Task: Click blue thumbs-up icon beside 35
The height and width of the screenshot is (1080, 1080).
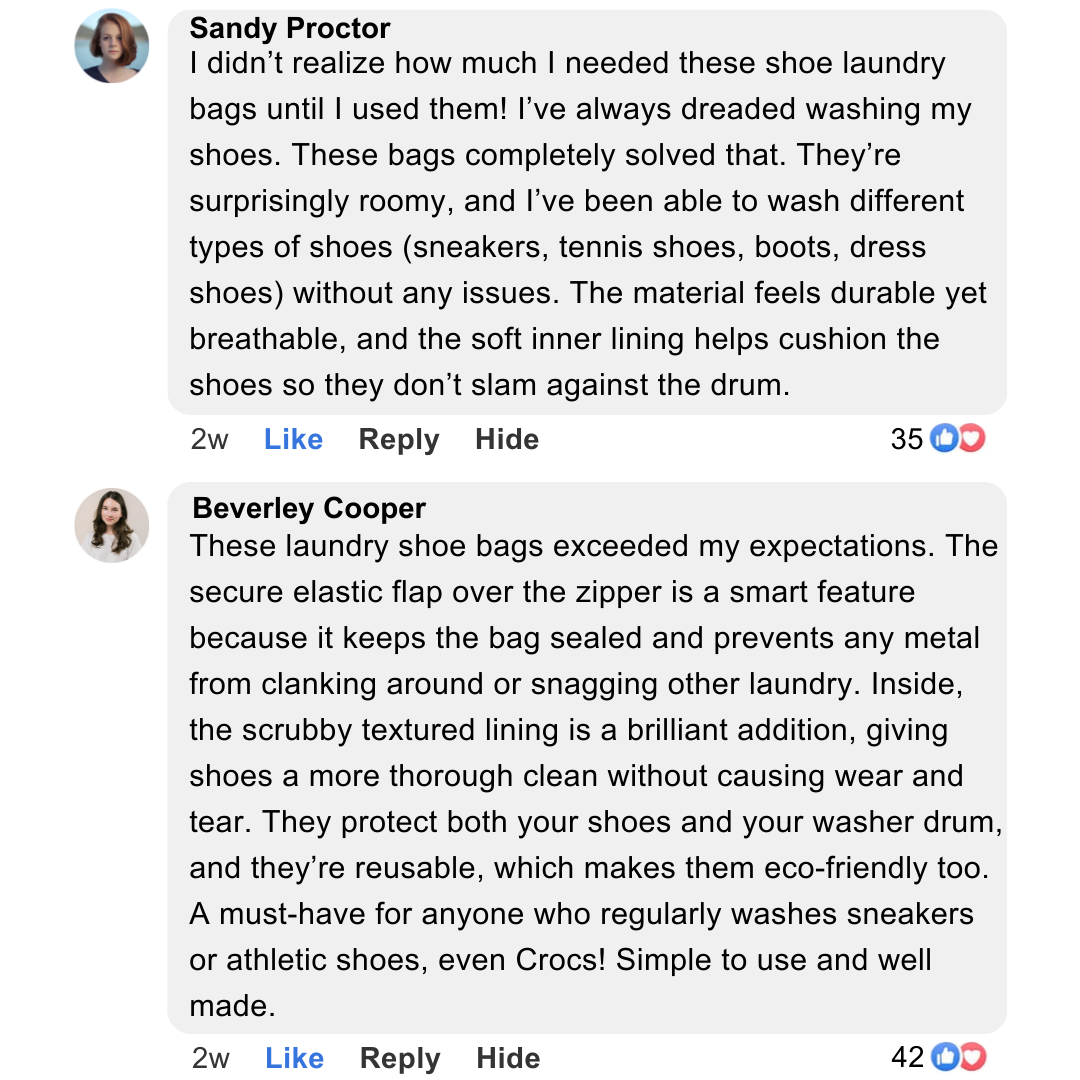Action: (943, 438)
